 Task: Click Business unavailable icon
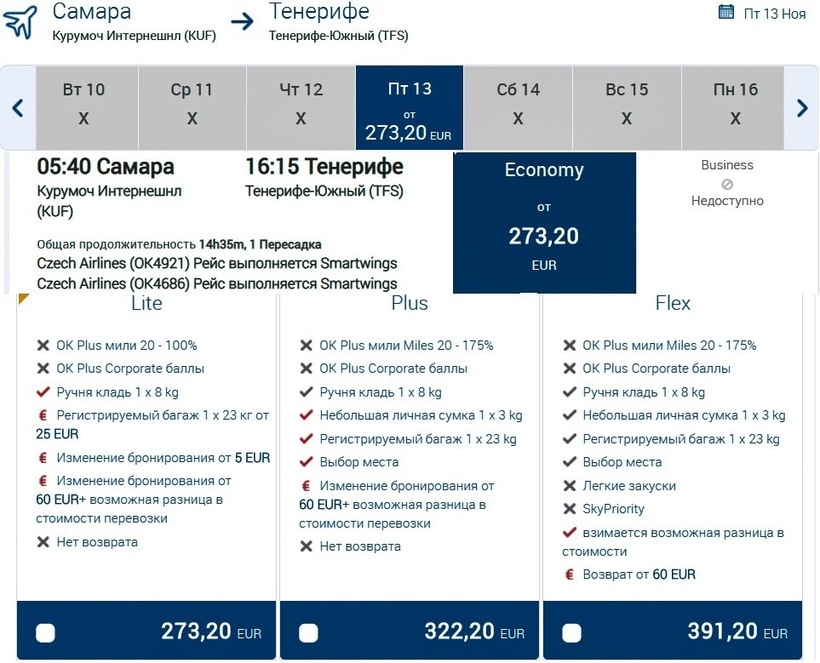[727, 184]
